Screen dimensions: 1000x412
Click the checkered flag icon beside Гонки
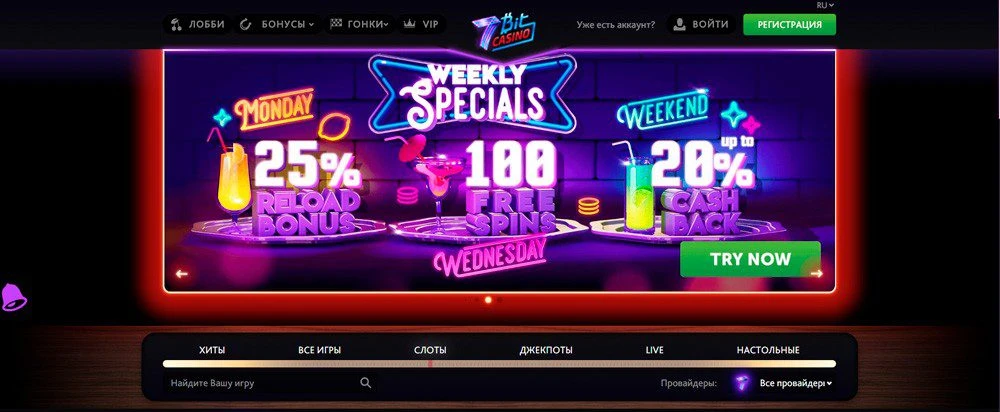pos(336,24)
